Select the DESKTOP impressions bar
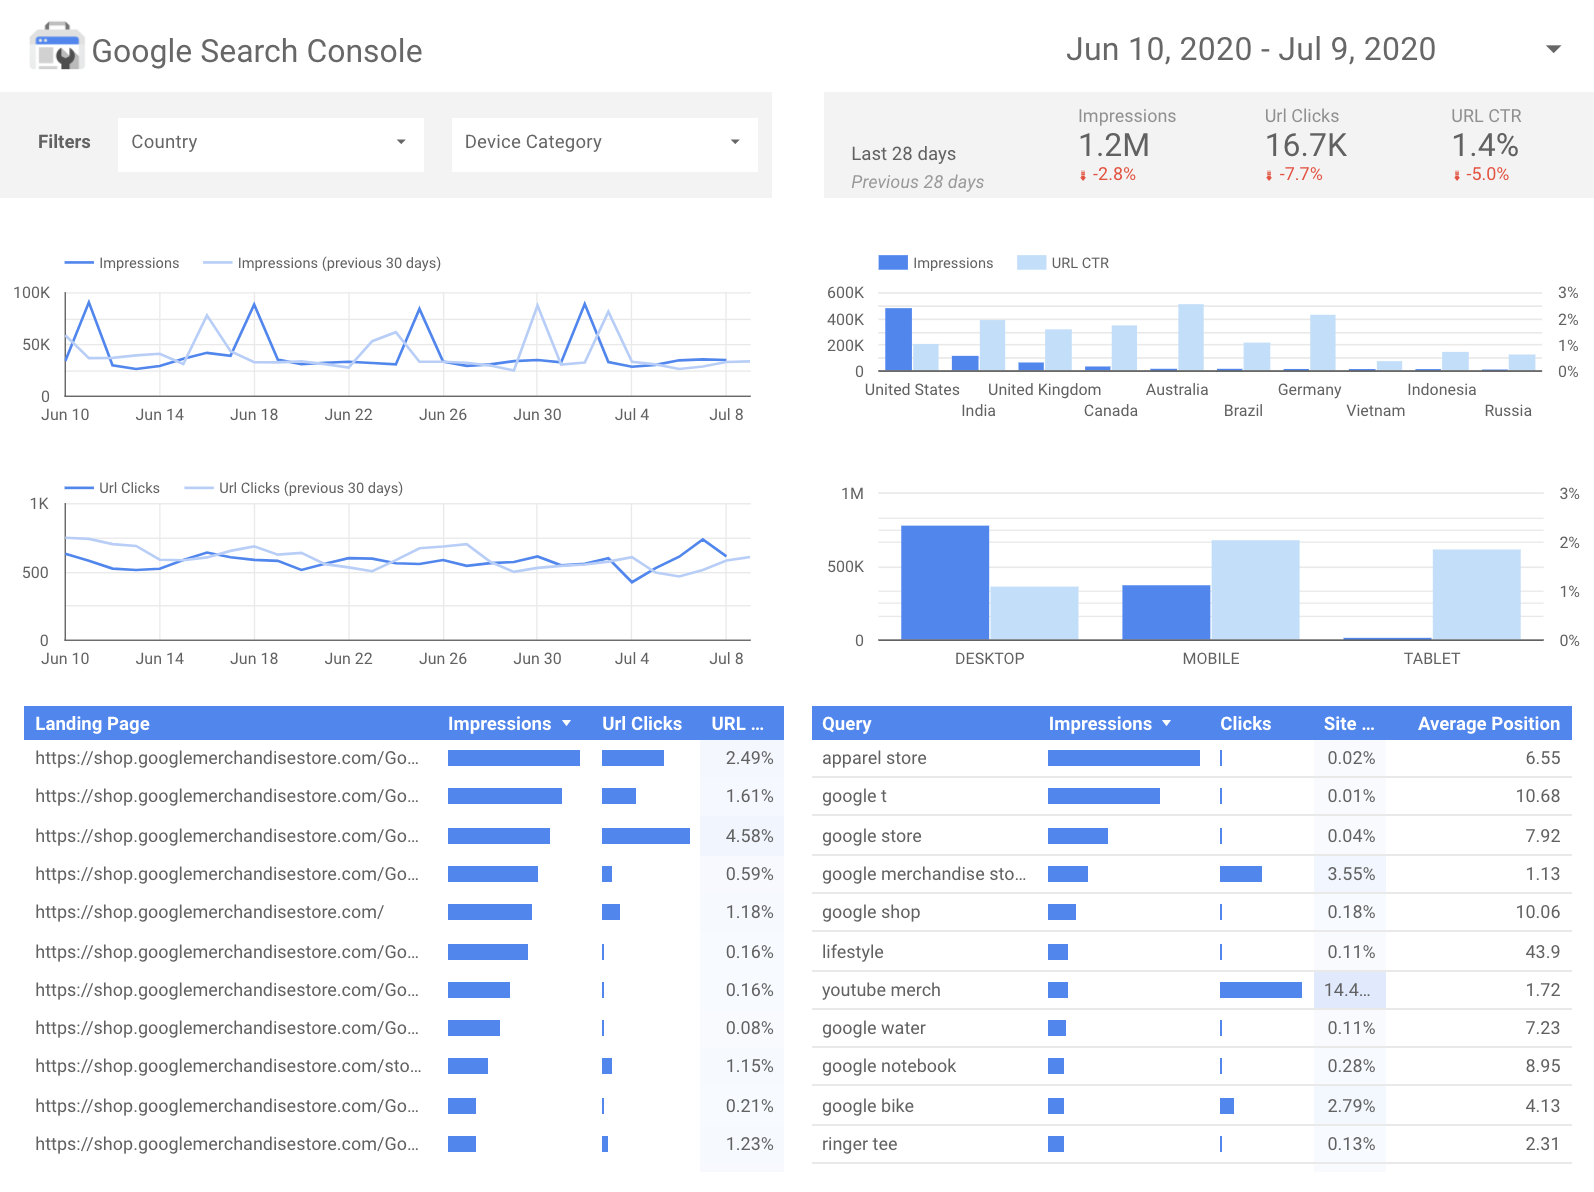Image resolution: width=1594 pixels, height=1192 pixels. (x=945, y=582)
